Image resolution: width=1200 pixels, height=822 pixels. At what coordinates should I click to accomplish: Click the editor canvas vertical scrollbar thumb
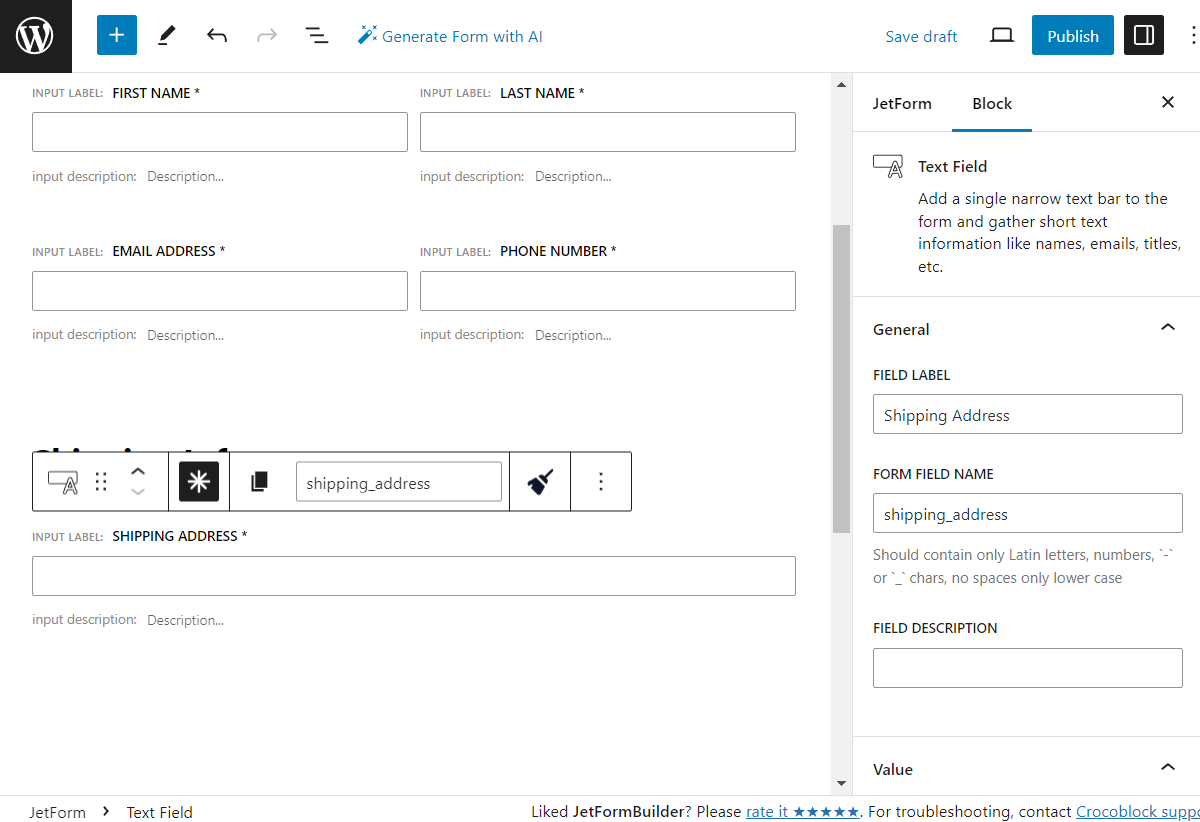(x=841, y=378)
